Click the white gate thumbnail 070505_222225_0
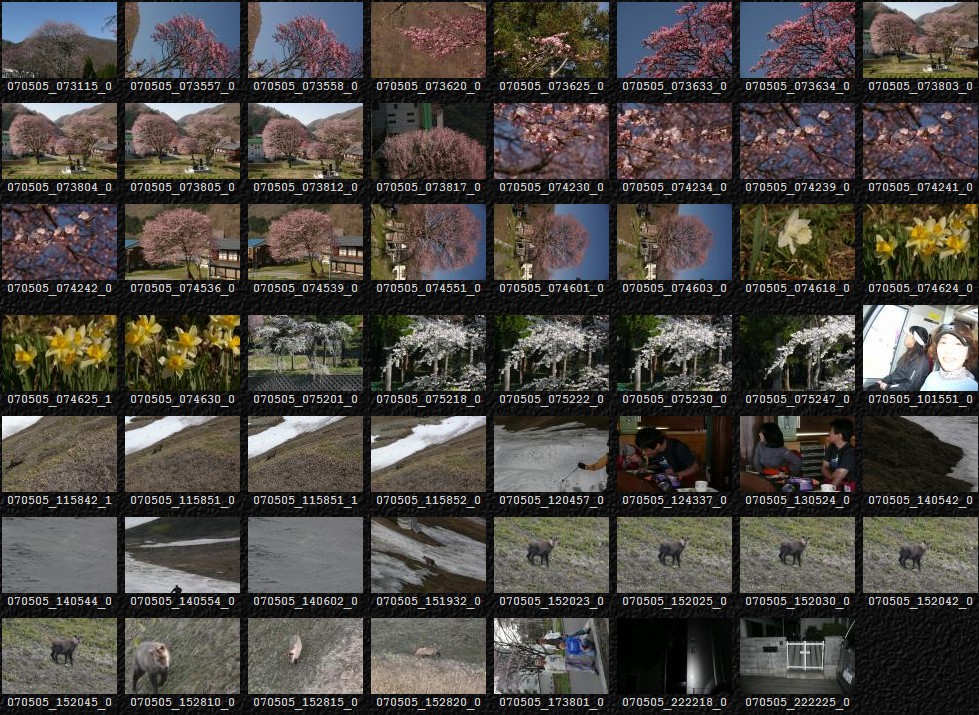 [797, 656]
